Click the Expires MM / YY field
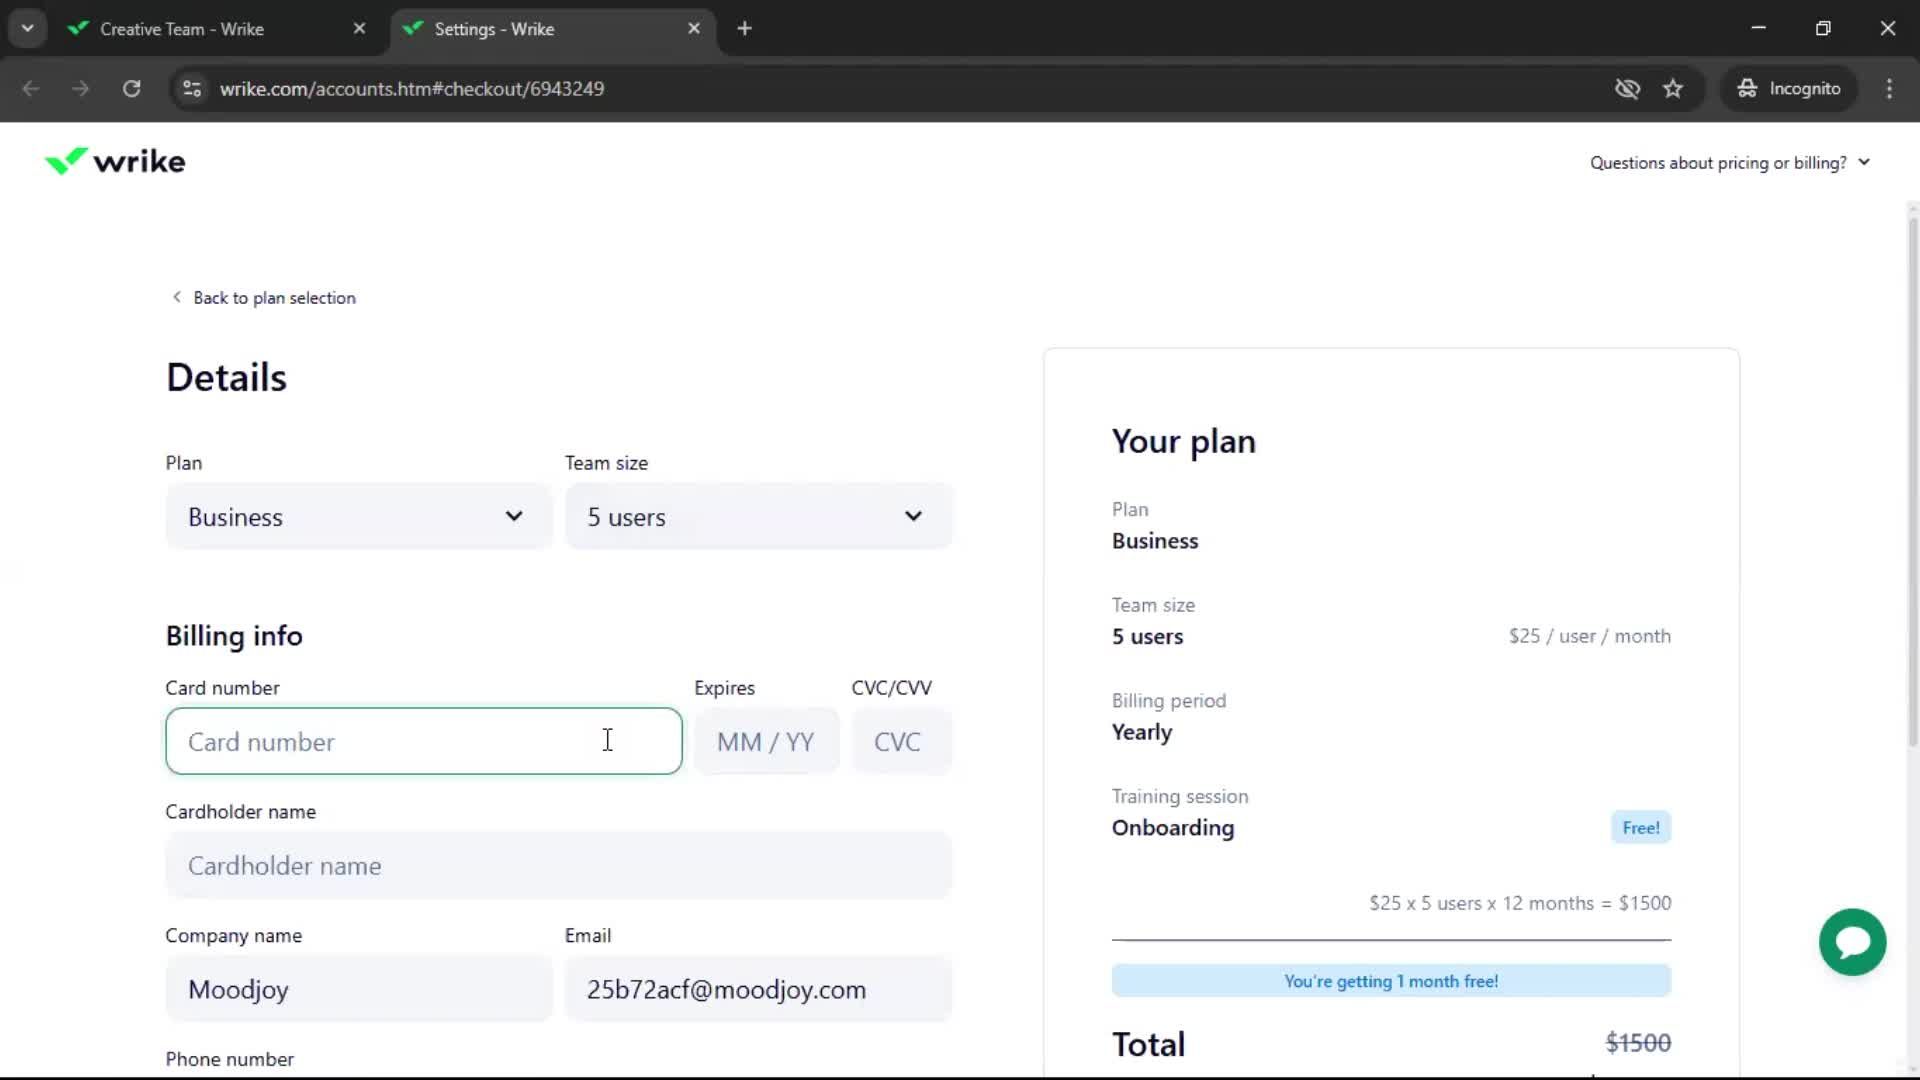1920x1080 pixels. pos(767,741)
